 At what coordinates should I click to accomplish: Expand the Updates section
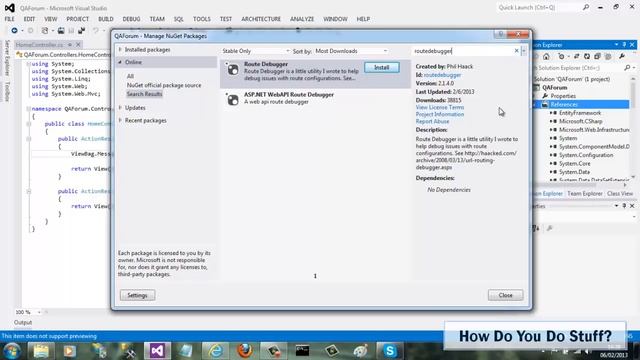click(120, 108)
